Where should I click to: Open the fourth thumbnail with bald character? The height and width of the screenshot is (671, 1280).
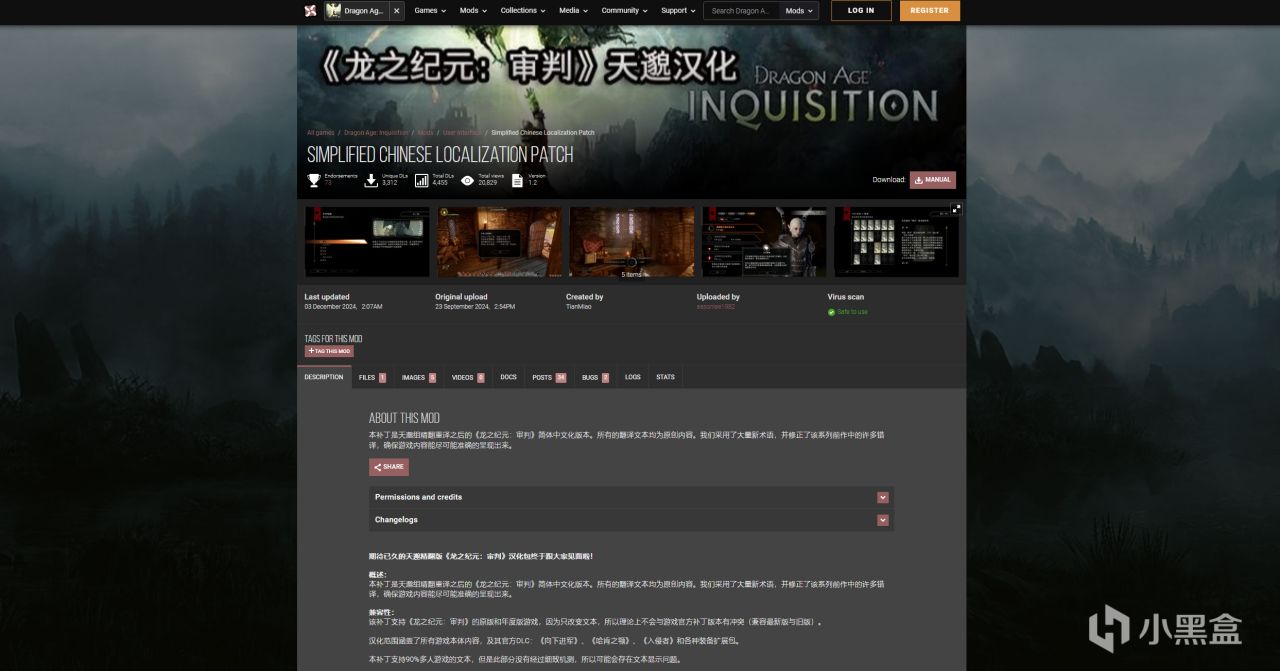click(x=764, y=242)
